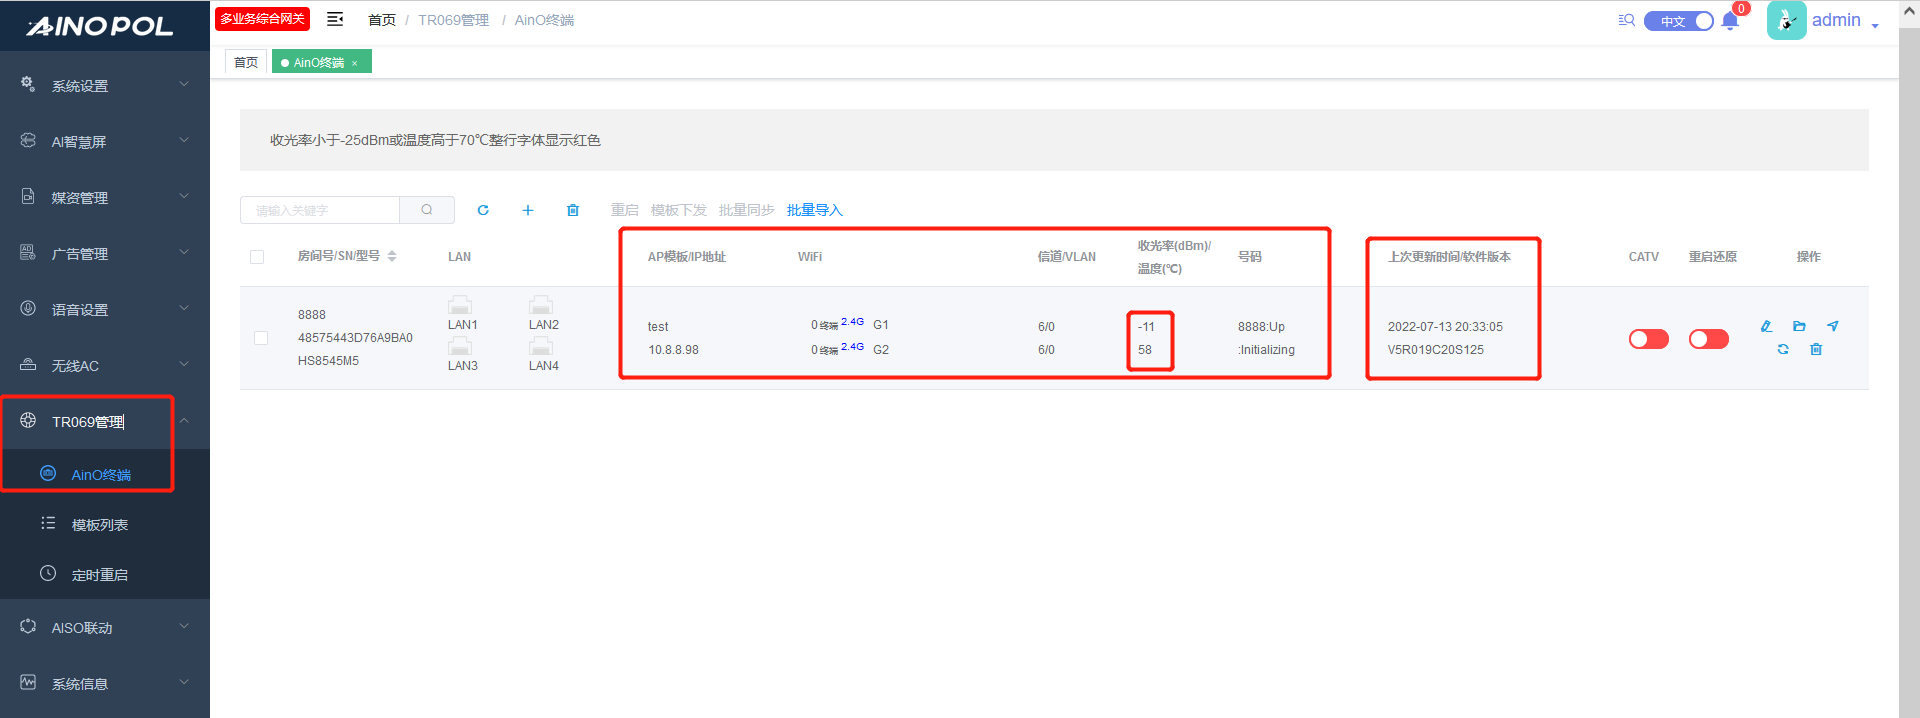Select the checkbox for row 8888

(261, 338)
